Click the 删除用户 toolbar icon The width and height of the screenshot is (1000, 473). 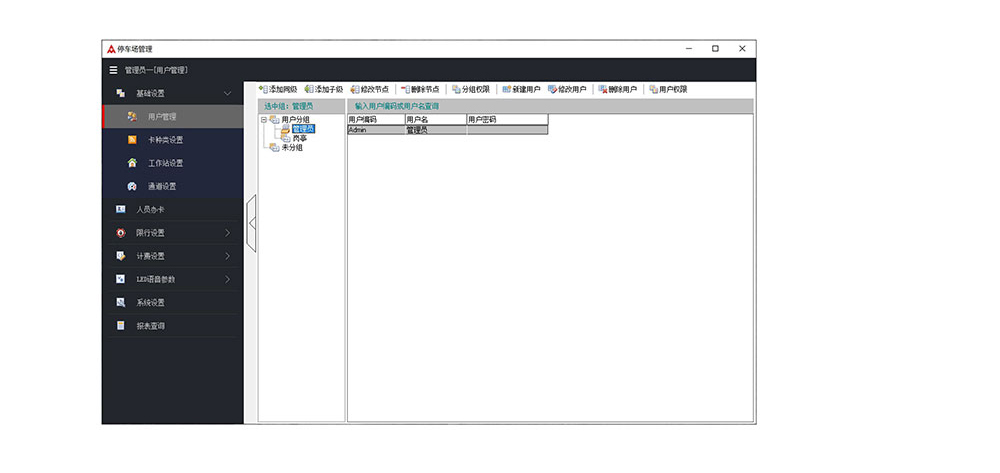(x=602, y=89)
